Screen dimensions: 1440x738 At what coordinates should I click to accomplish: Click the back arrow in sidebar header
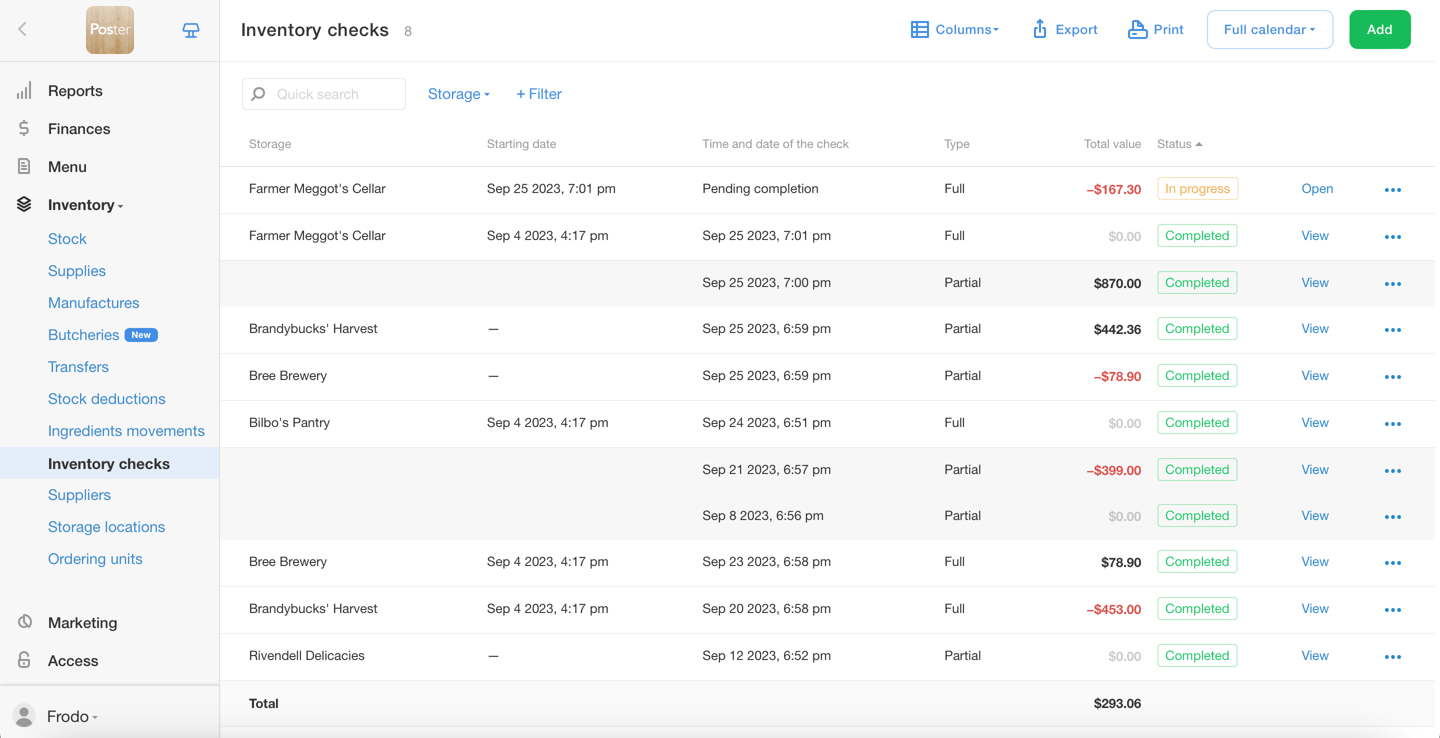[x=22, y=30]
